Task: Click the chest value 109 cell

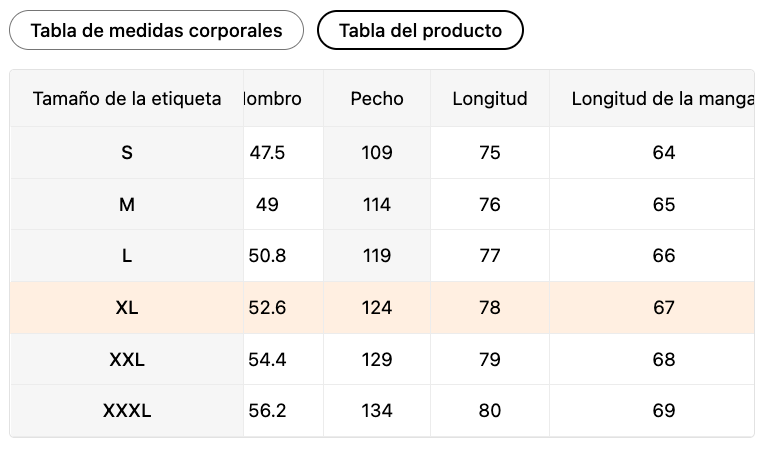Action: click(x=377, y=153)
